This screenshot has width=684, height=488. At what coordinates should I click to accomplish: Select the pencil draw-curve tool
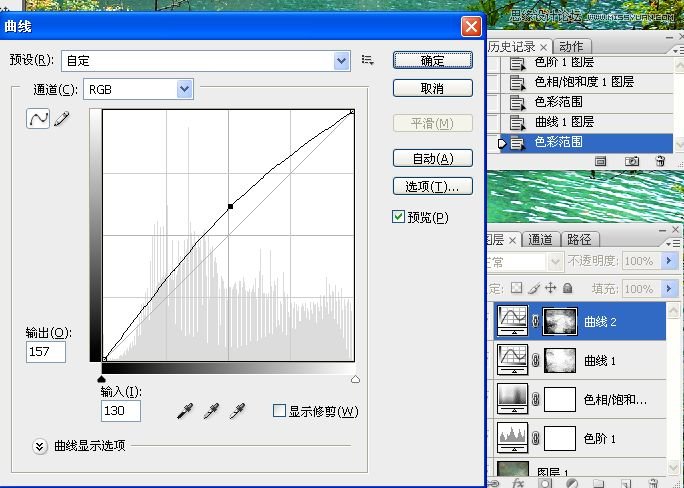click(x=62, y=119)
